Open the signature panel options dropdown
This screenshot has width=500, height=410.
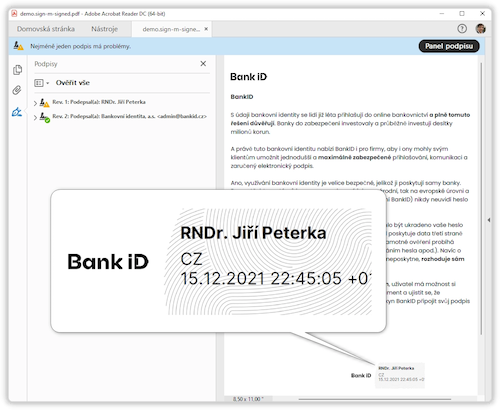42,83
